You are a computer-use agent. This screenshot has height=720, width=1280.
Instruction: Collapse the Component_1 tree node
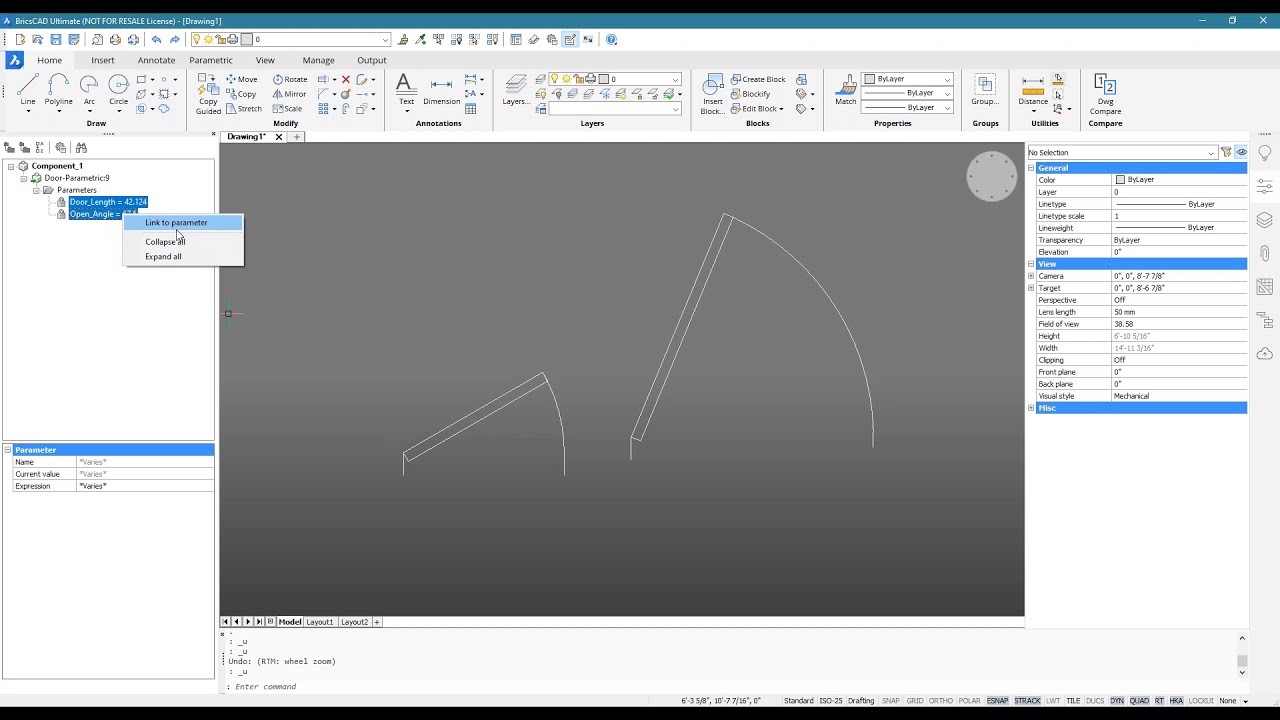pyautogui.click(x=11, y=166)
